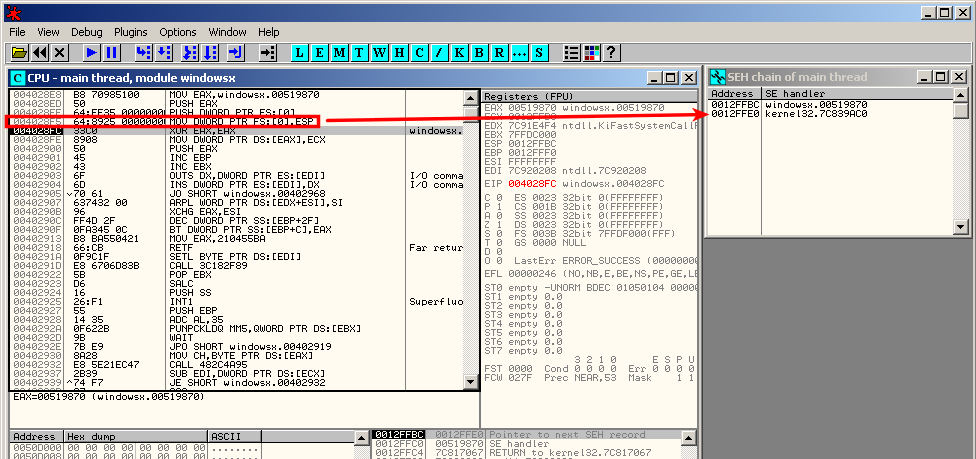Show Breakpoints window with B button
The width and height of the screenshot is (976, 459).
coord(479,52)
